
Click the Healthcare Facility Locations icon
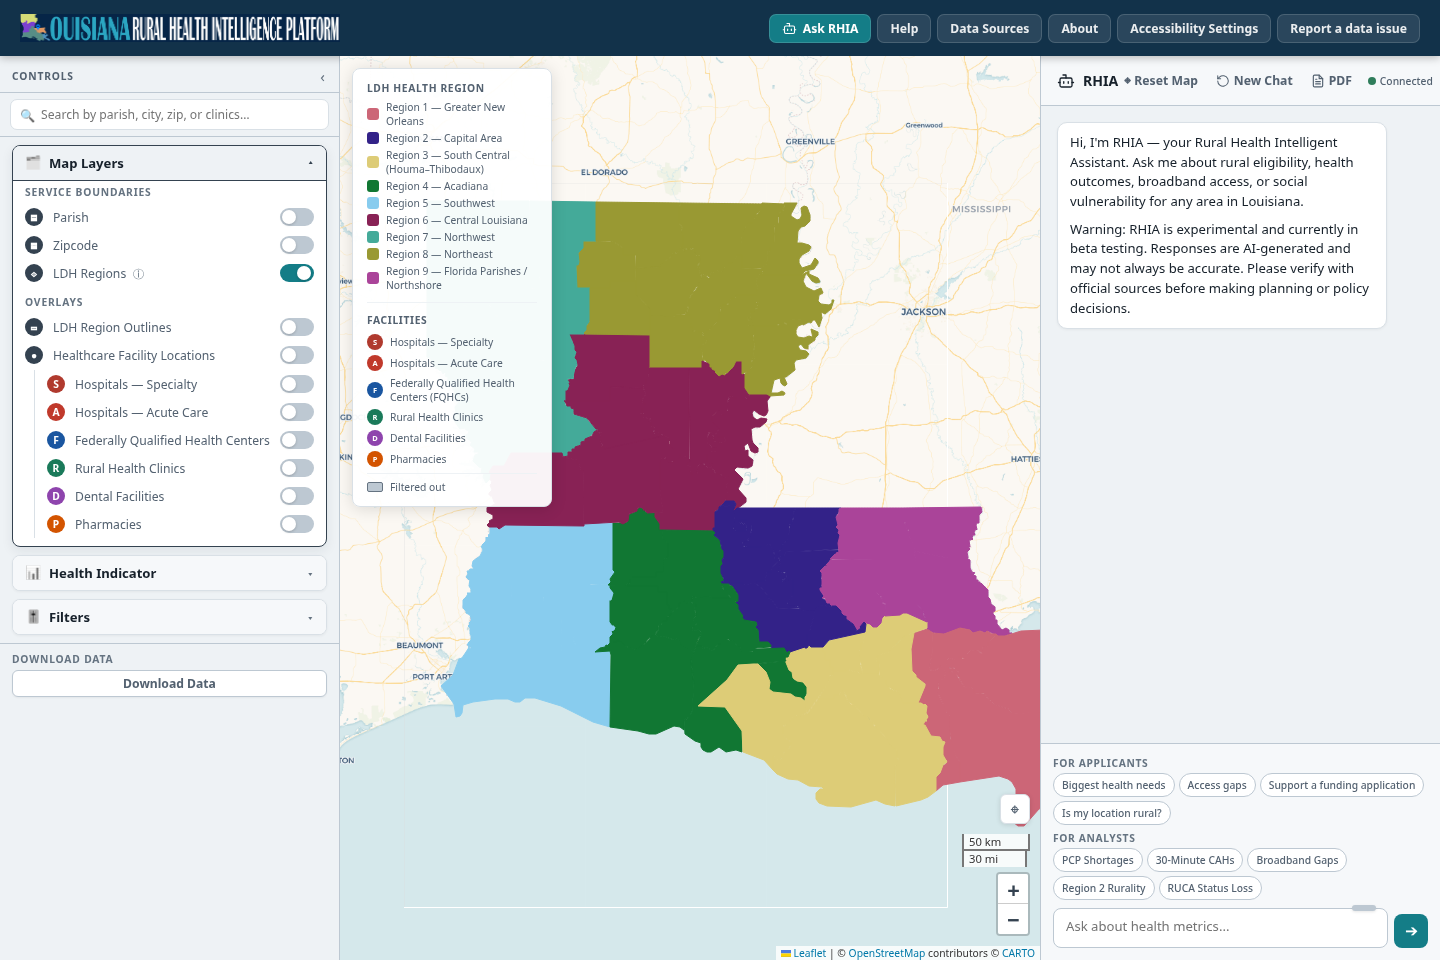click(34, 355)
